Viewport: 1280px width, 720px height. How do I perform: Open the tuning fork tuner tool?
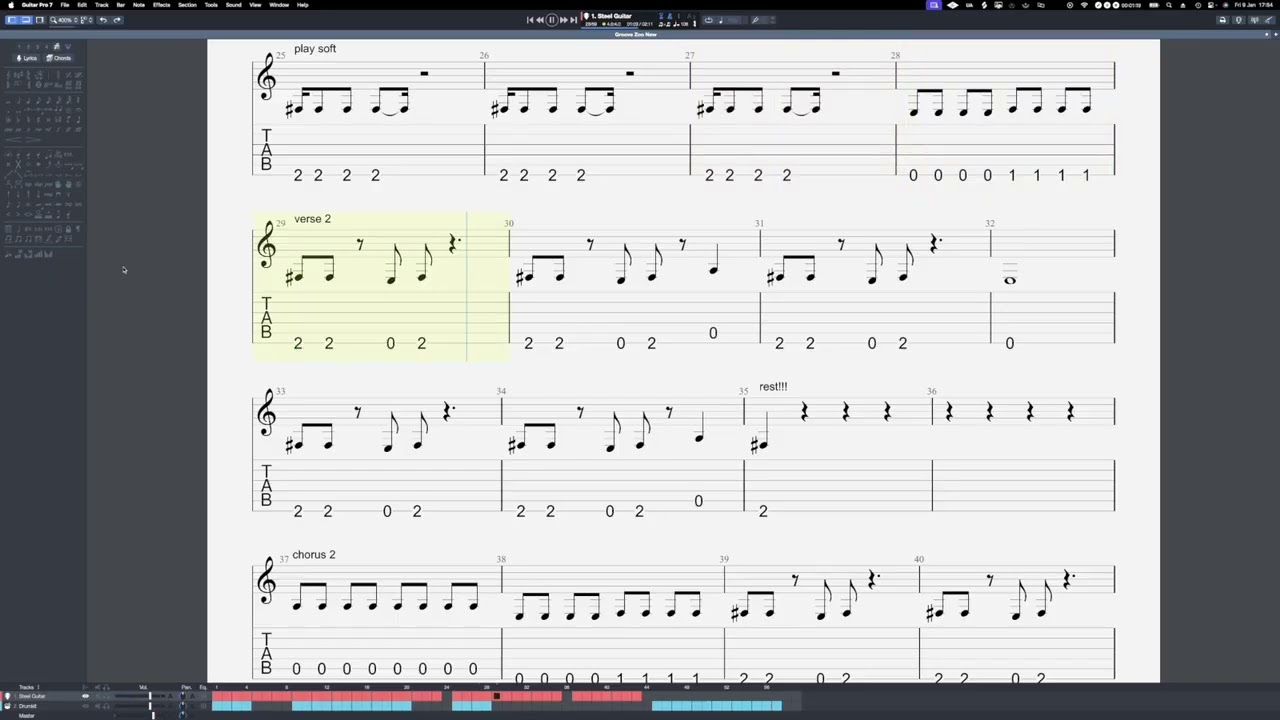pyautogui.click(x=755, y=20)
